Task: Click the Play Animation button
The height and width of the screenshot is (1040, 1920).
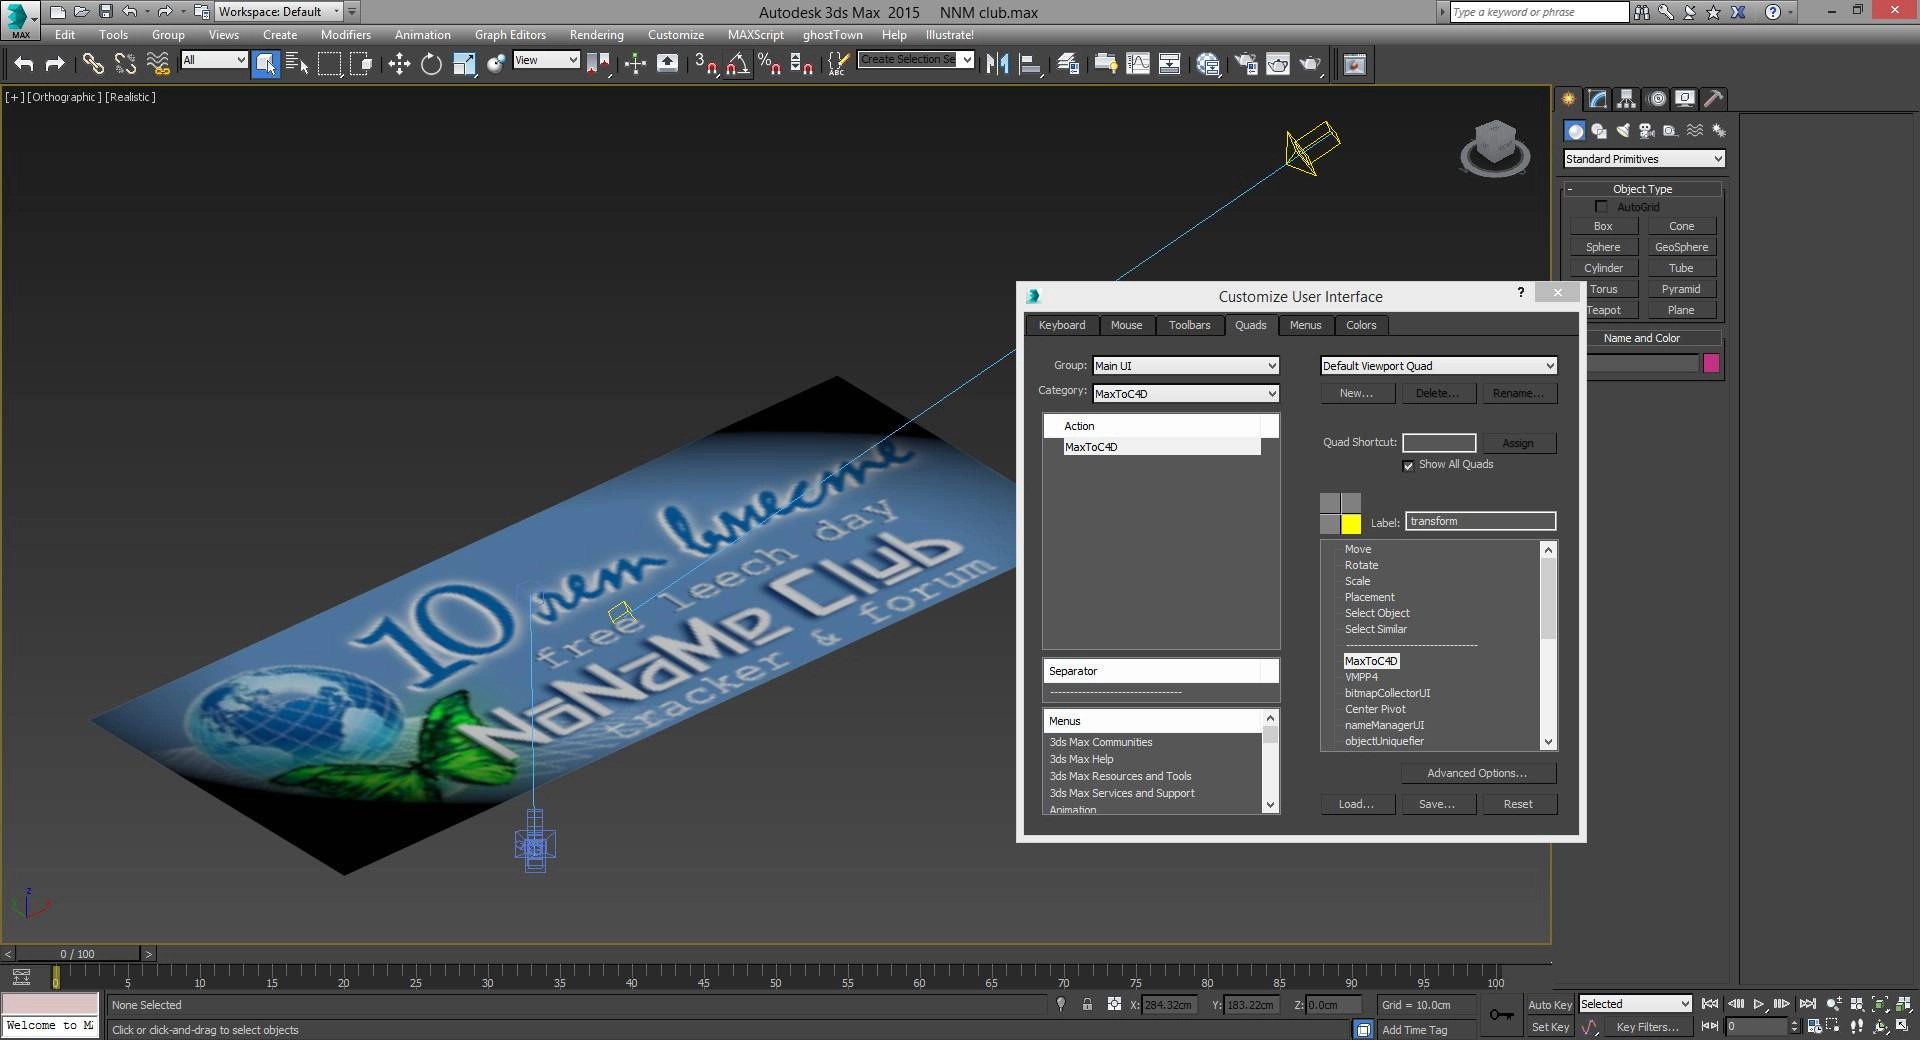Action: [x=1759, y=1004]
